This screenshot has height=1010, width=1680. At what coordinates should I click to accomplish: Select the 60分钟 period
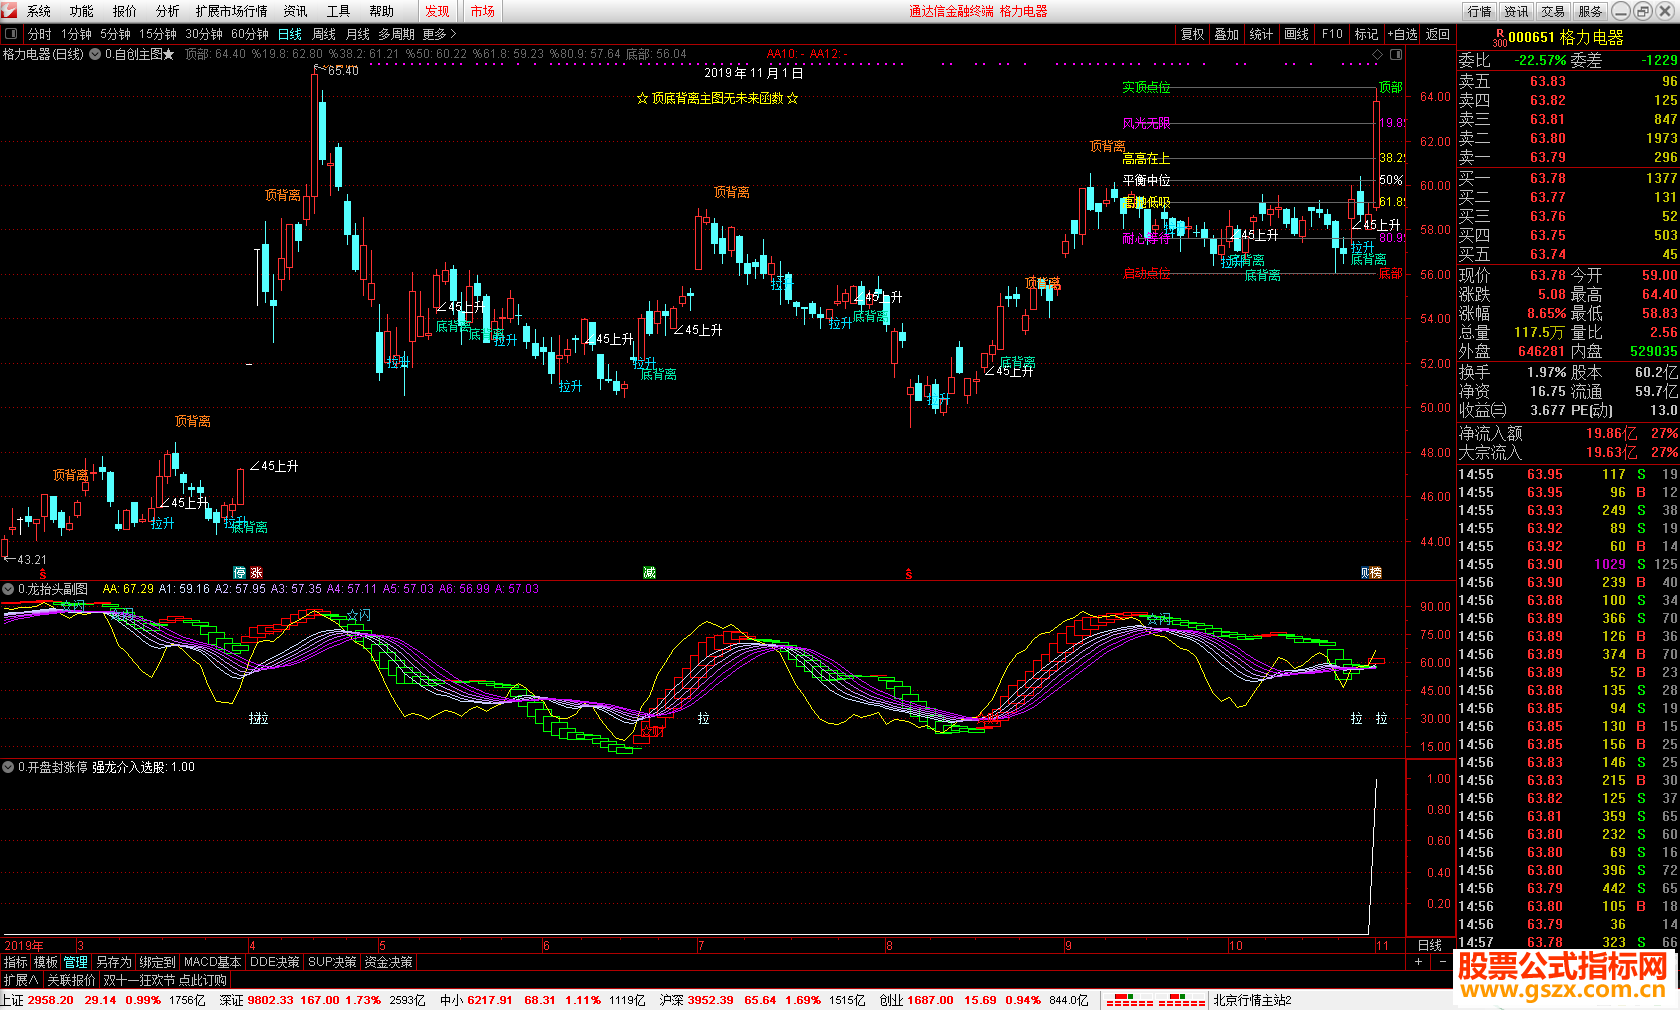(x=249, y=34)
